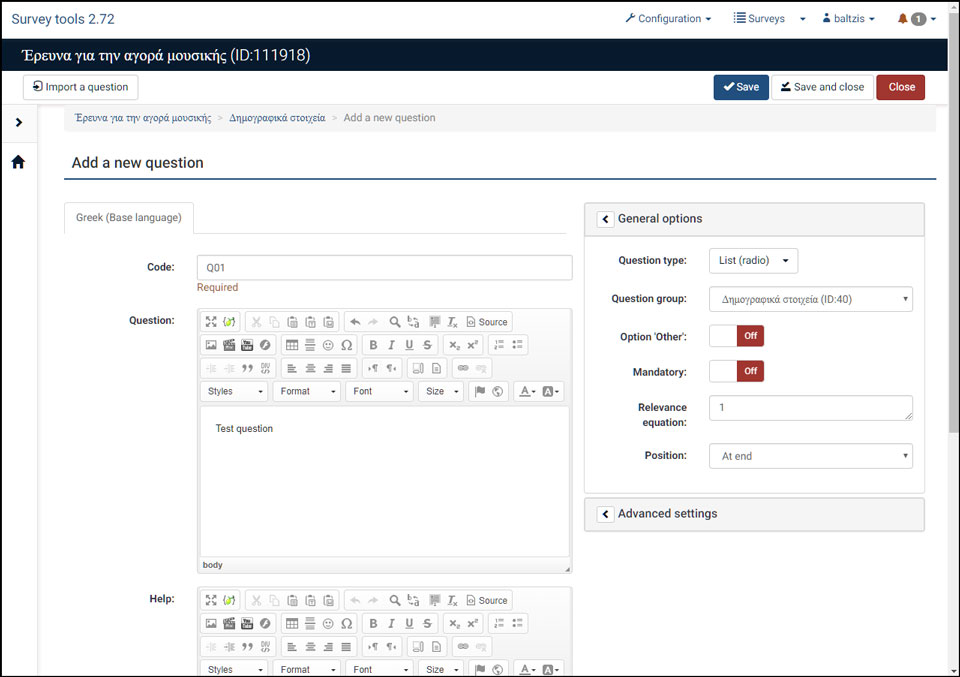Open the Configuration menu
Image resolution: width=960 pixels, height=677 pixels.
tap(668, 19)
